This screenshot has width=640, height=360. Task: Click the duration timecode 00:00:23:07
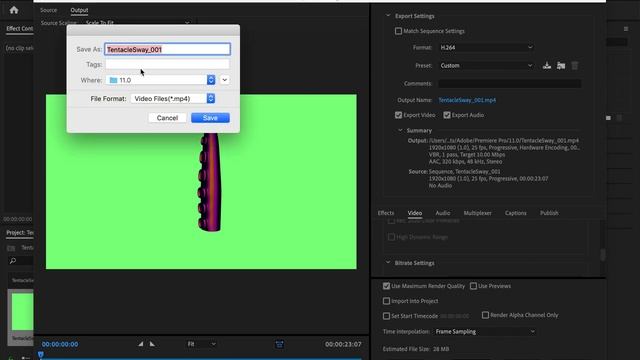click(x=343, y=344)
